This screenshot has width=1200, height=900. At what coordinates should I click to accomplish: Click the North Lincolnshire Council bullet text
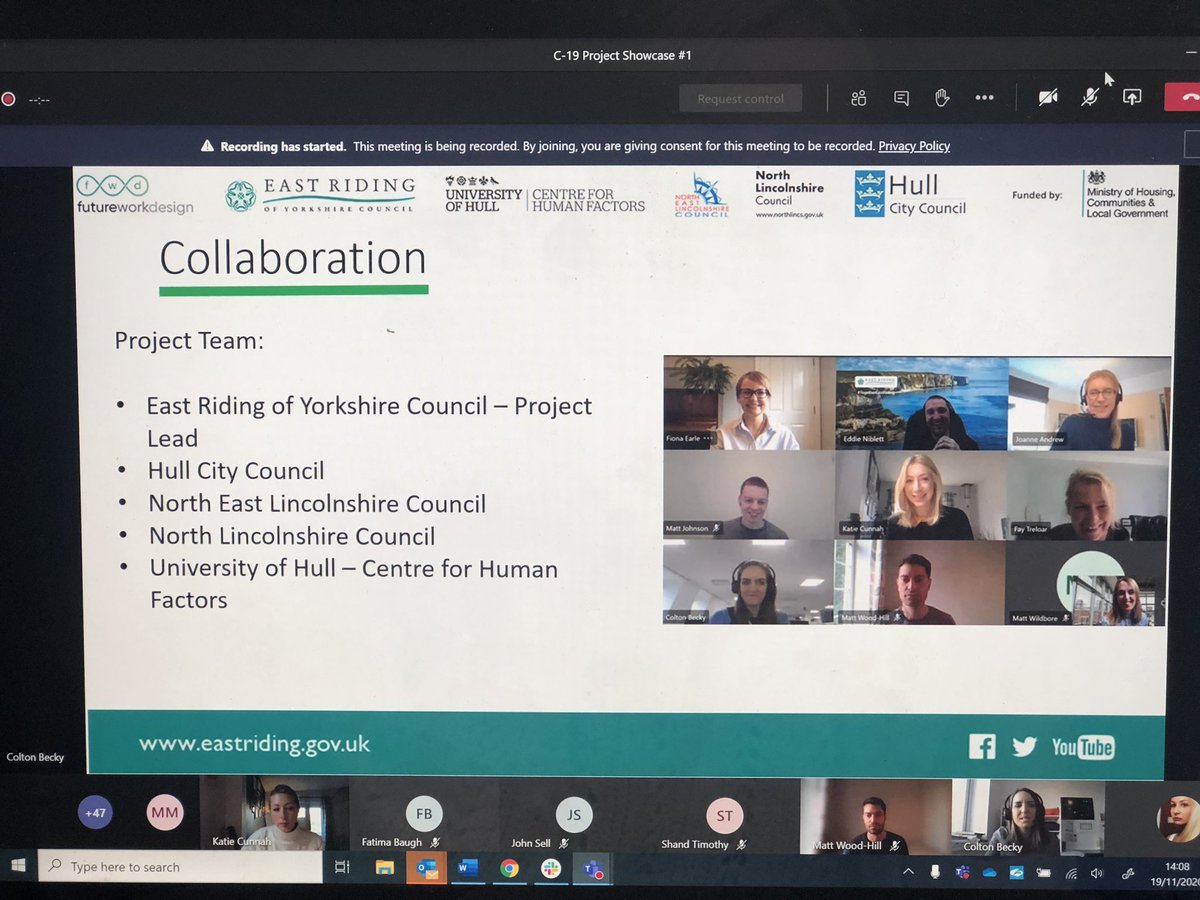tap(292, 535)
